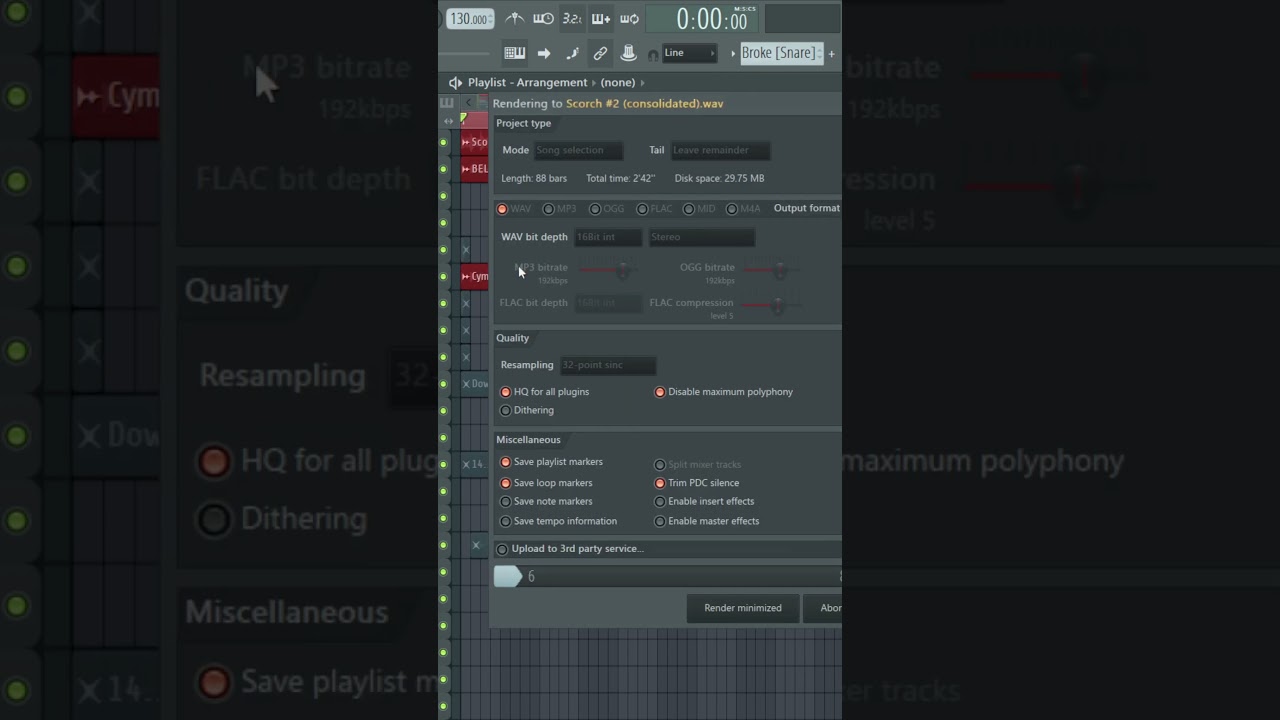Select OGG output format
1280x720 pixels.
click(607, 209)
